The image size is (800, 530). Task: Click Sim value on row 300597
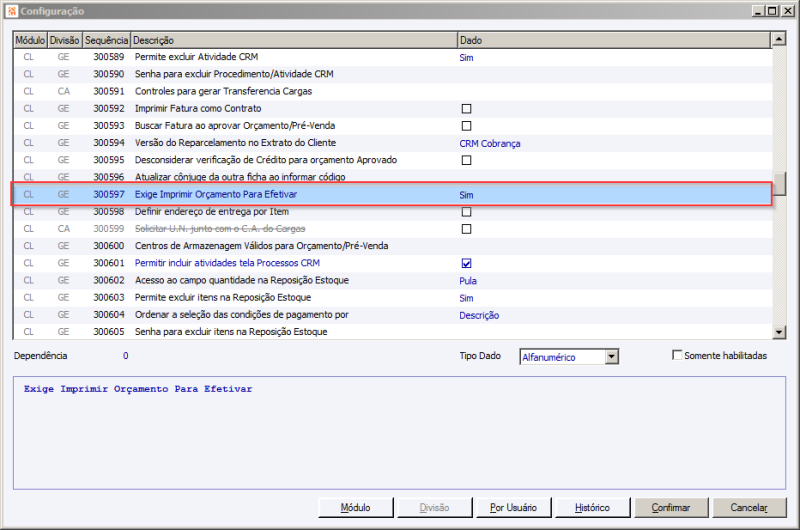tap(466, 195)
